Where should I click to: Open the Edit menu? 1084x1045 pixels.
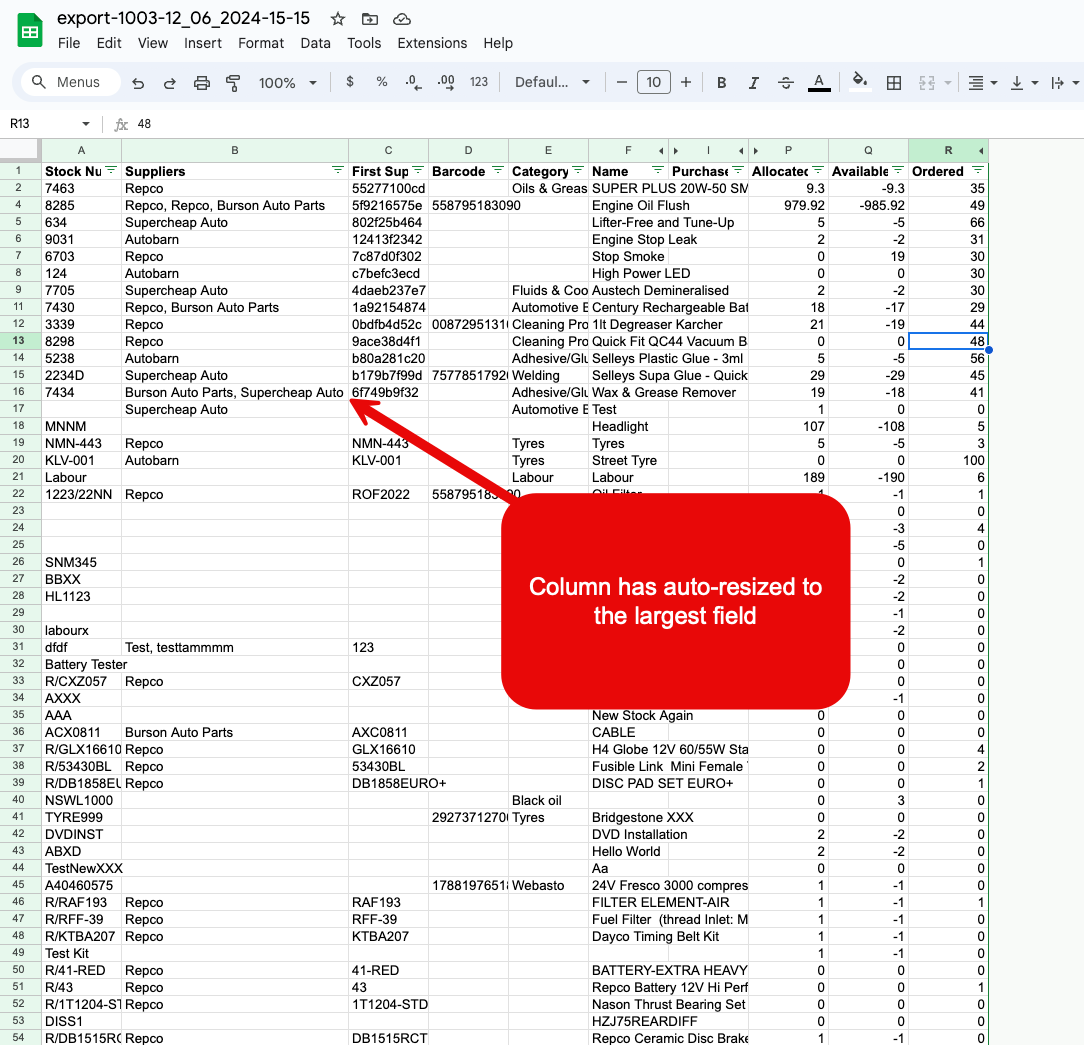click(109, 44)
